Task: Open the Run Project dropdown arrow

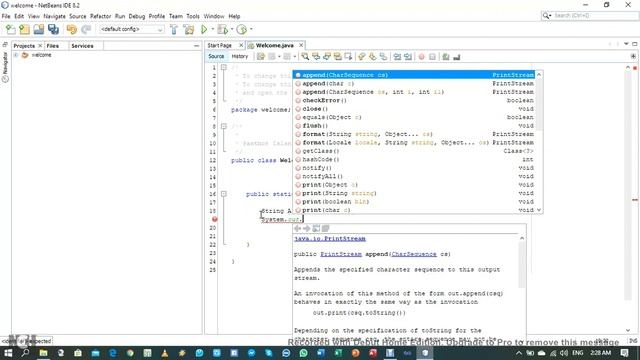Action: [212, 29]
